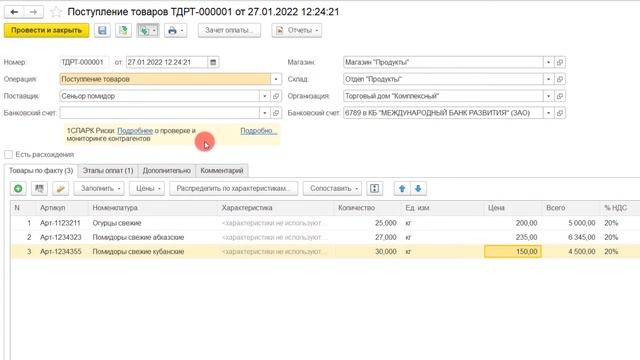
Task: Expand the Магазин dropdown list
Action: 549,62
